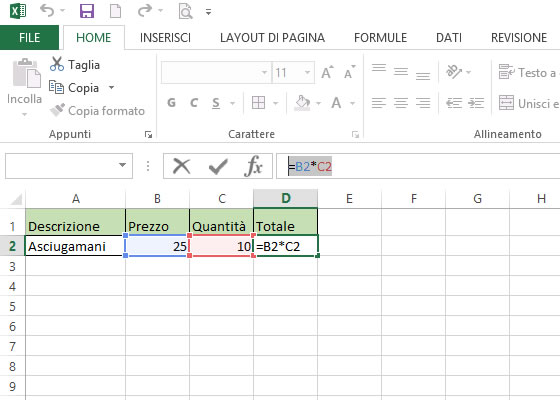Click the fill color paint bucket
Screen dimensions: 560x400
click(302, 103)
